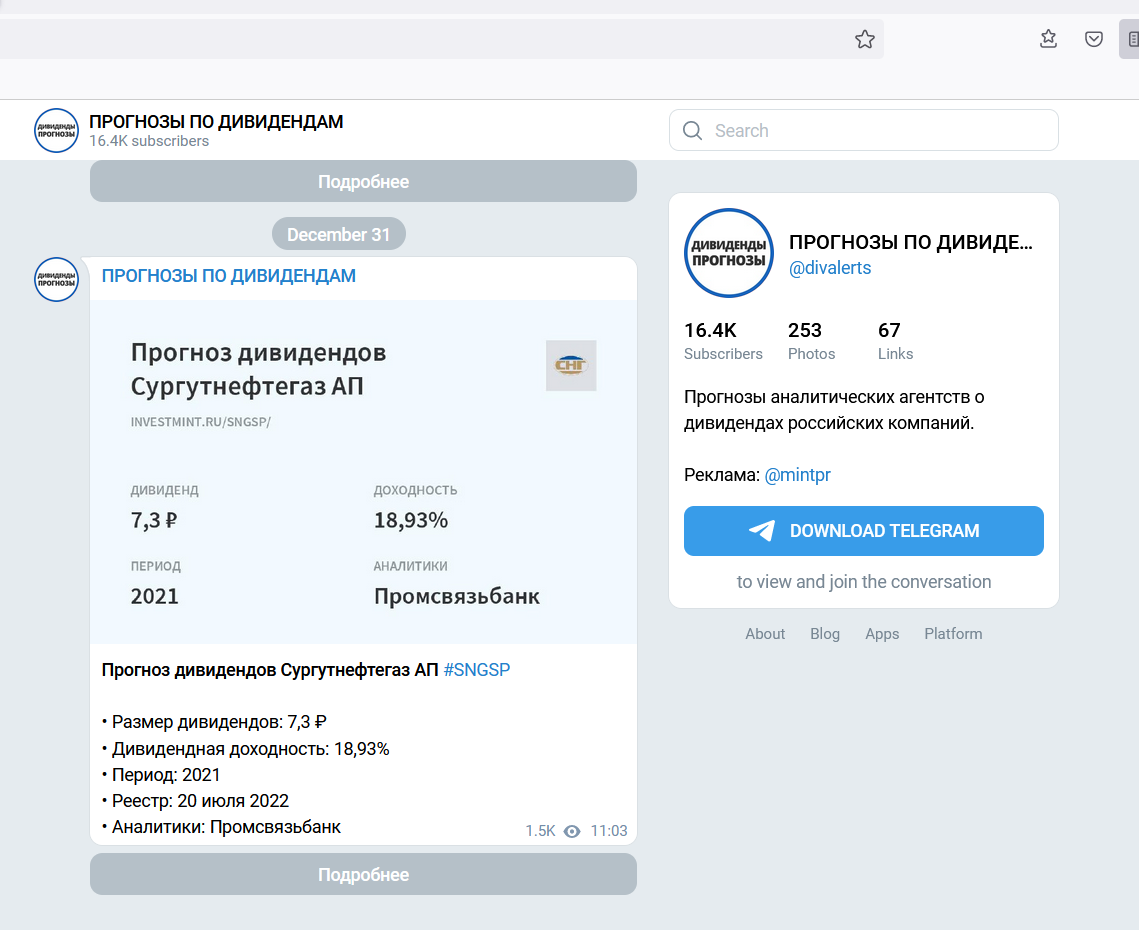Screen dimensions: 1139x930
Task: Open the @mintpr advertising contact
Action: [x=797, y=474]
